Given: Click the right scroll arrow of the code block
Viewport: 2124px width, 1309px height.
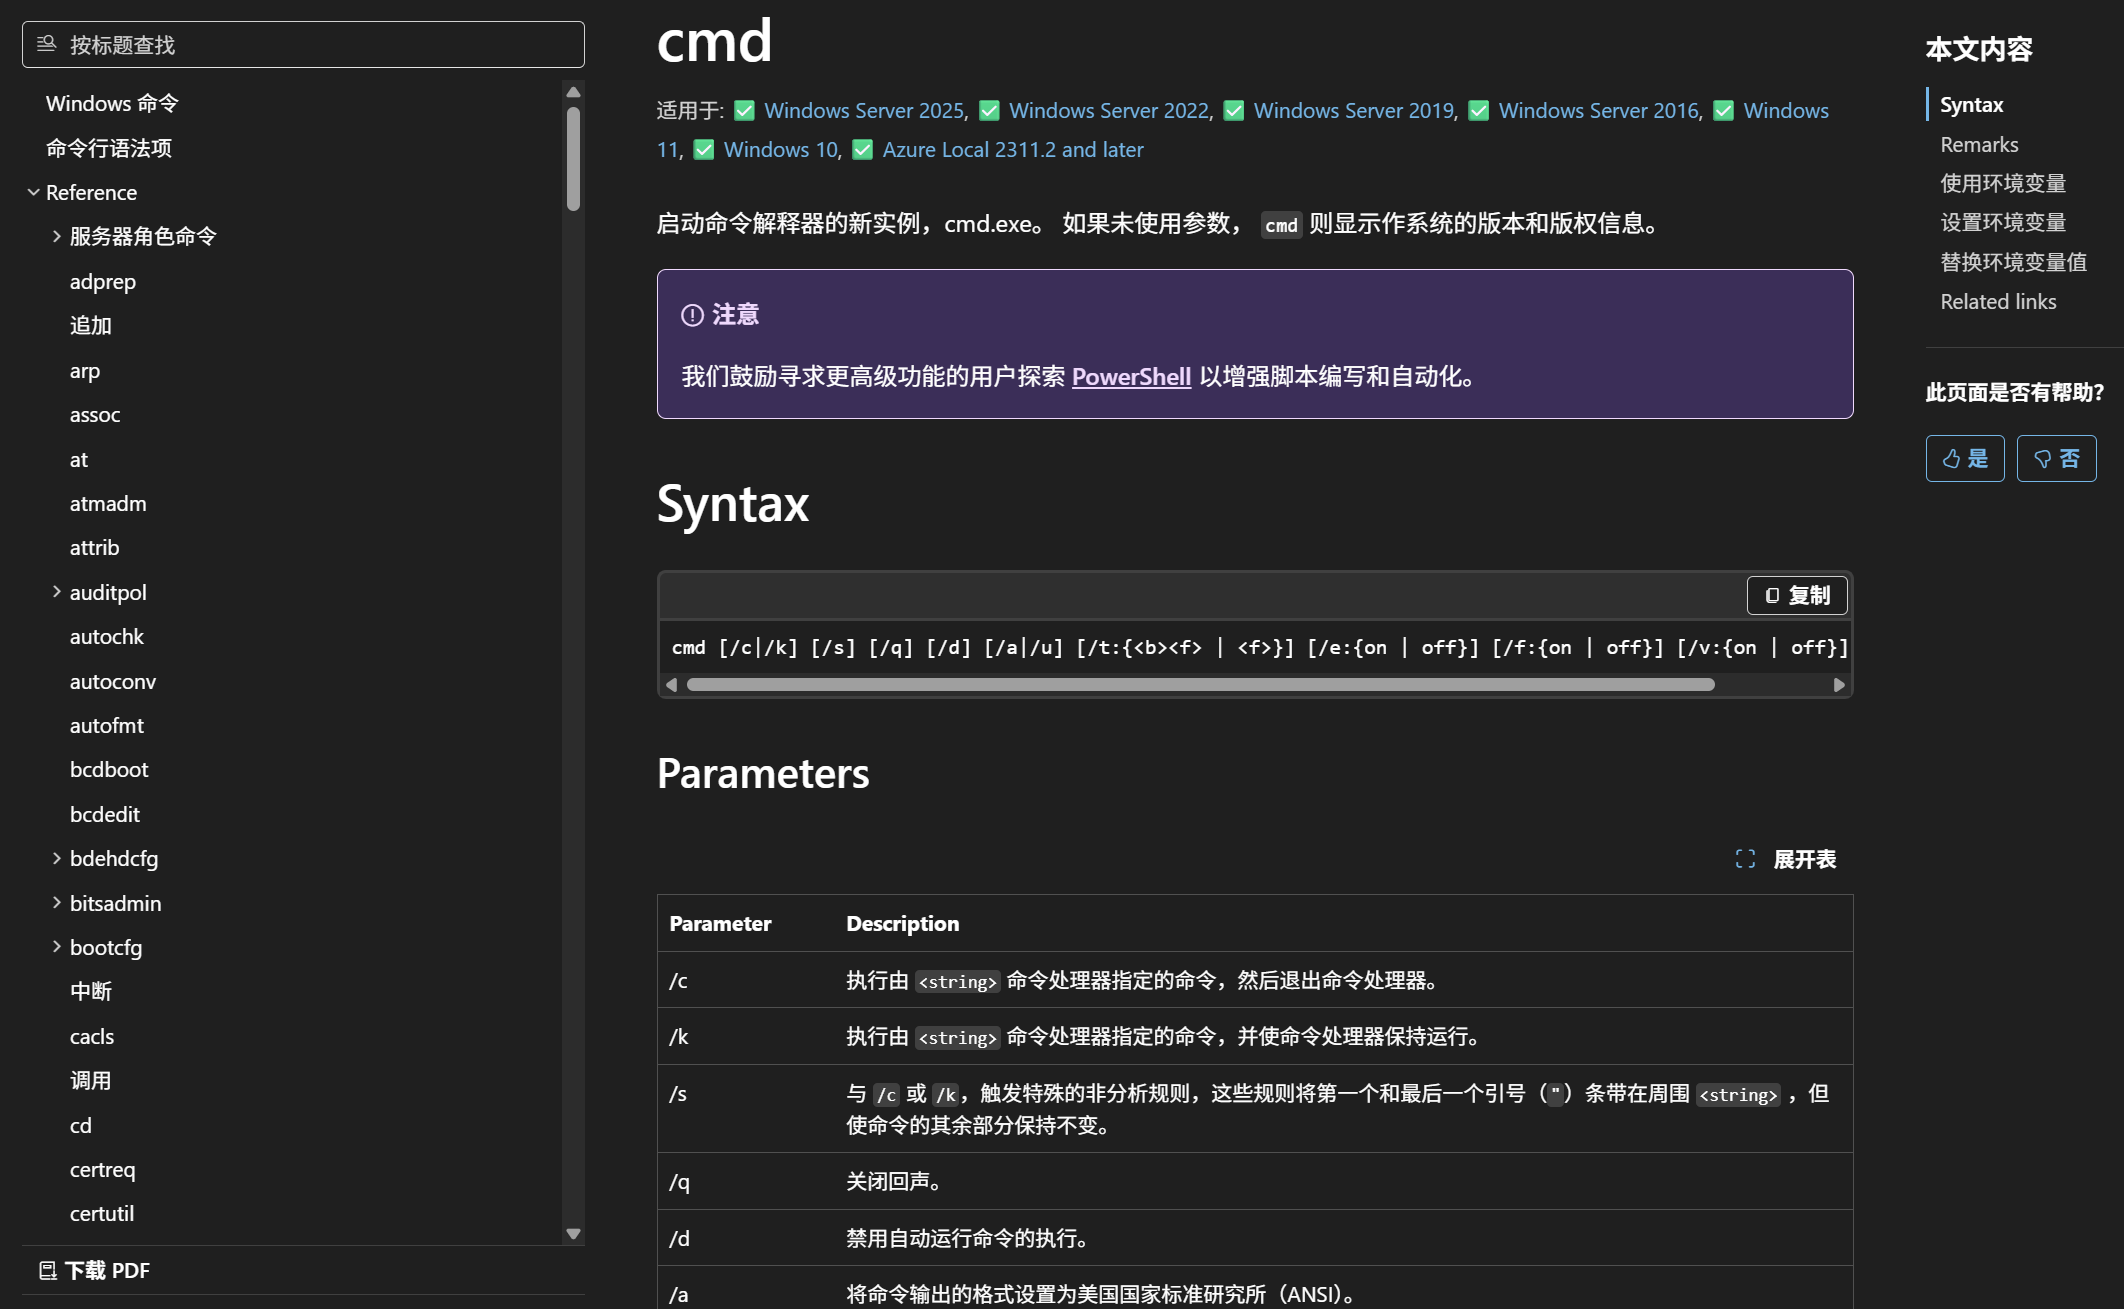Looking at the screenshot, I should 1839,684.
